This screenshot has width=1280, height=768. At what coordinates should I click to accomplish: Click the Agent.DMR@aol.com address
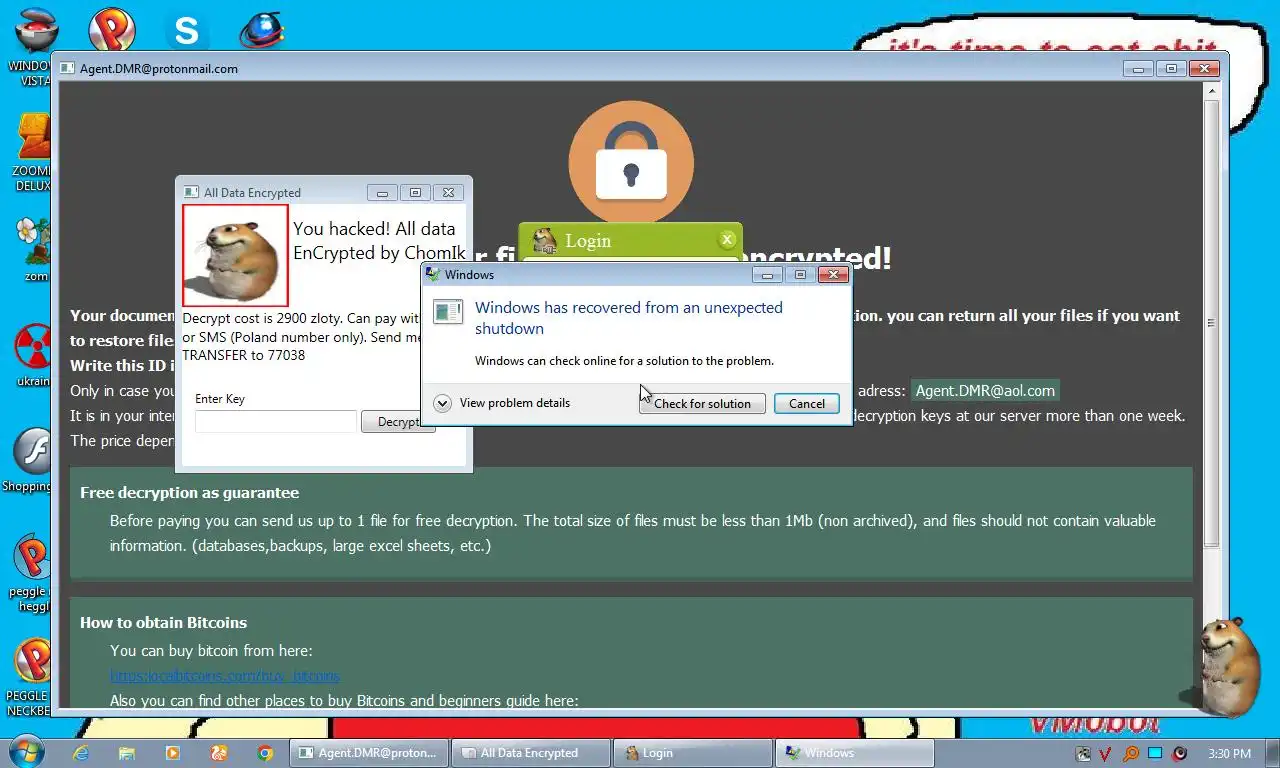click(985, 390)
